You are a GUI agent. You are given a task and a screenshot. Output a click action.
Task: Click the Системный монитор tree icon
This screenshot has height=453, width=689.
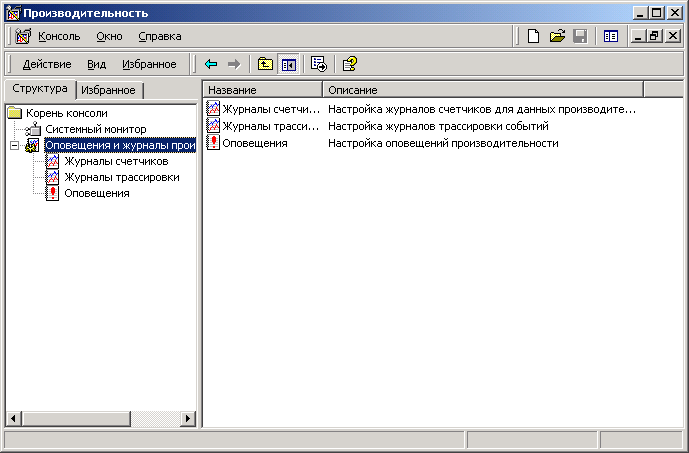(33, 129)
